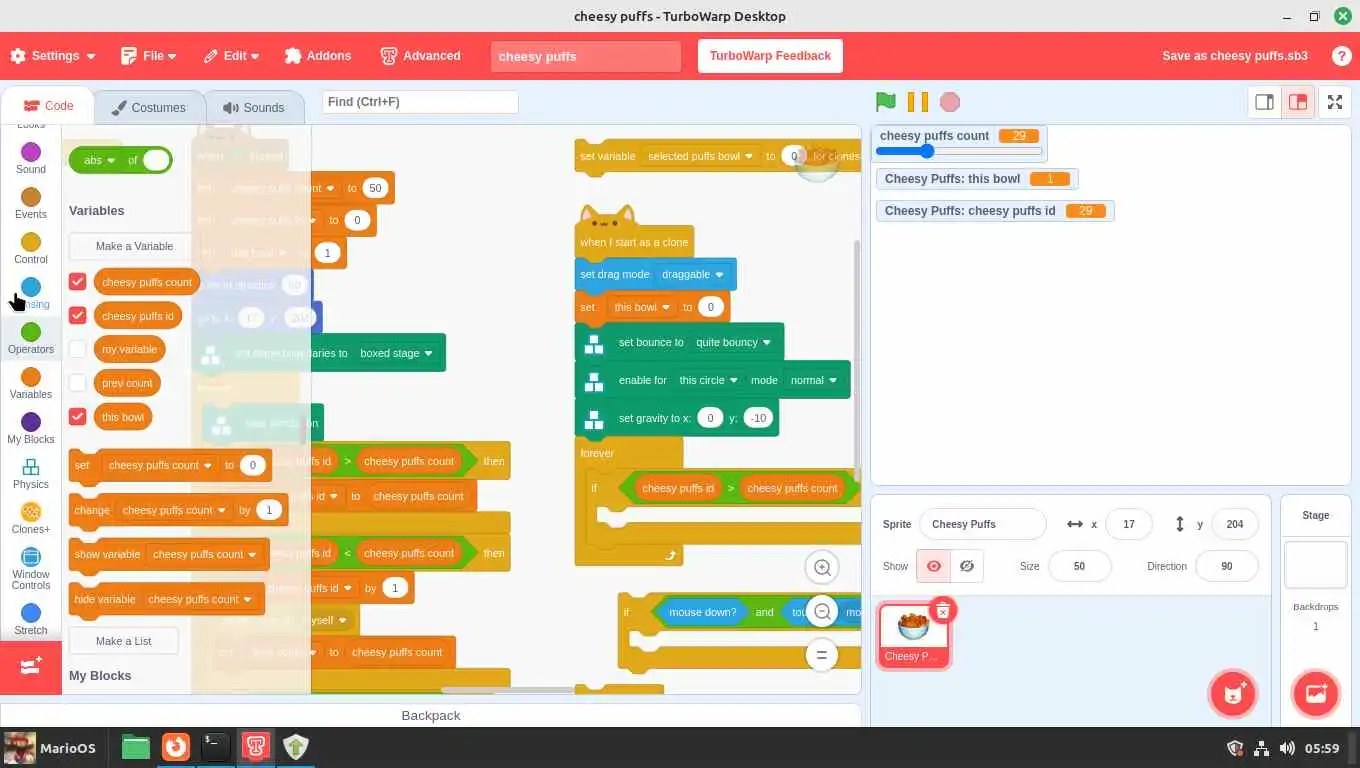Select the Sound block category

pyautogui.click(x=31, y=158)
